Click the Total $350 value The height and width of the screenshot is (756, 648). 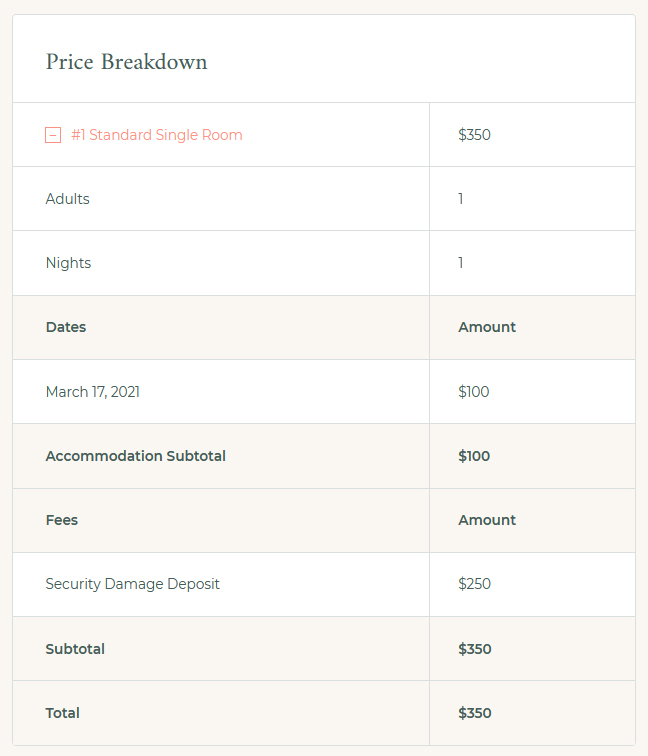tap(475, 713)
